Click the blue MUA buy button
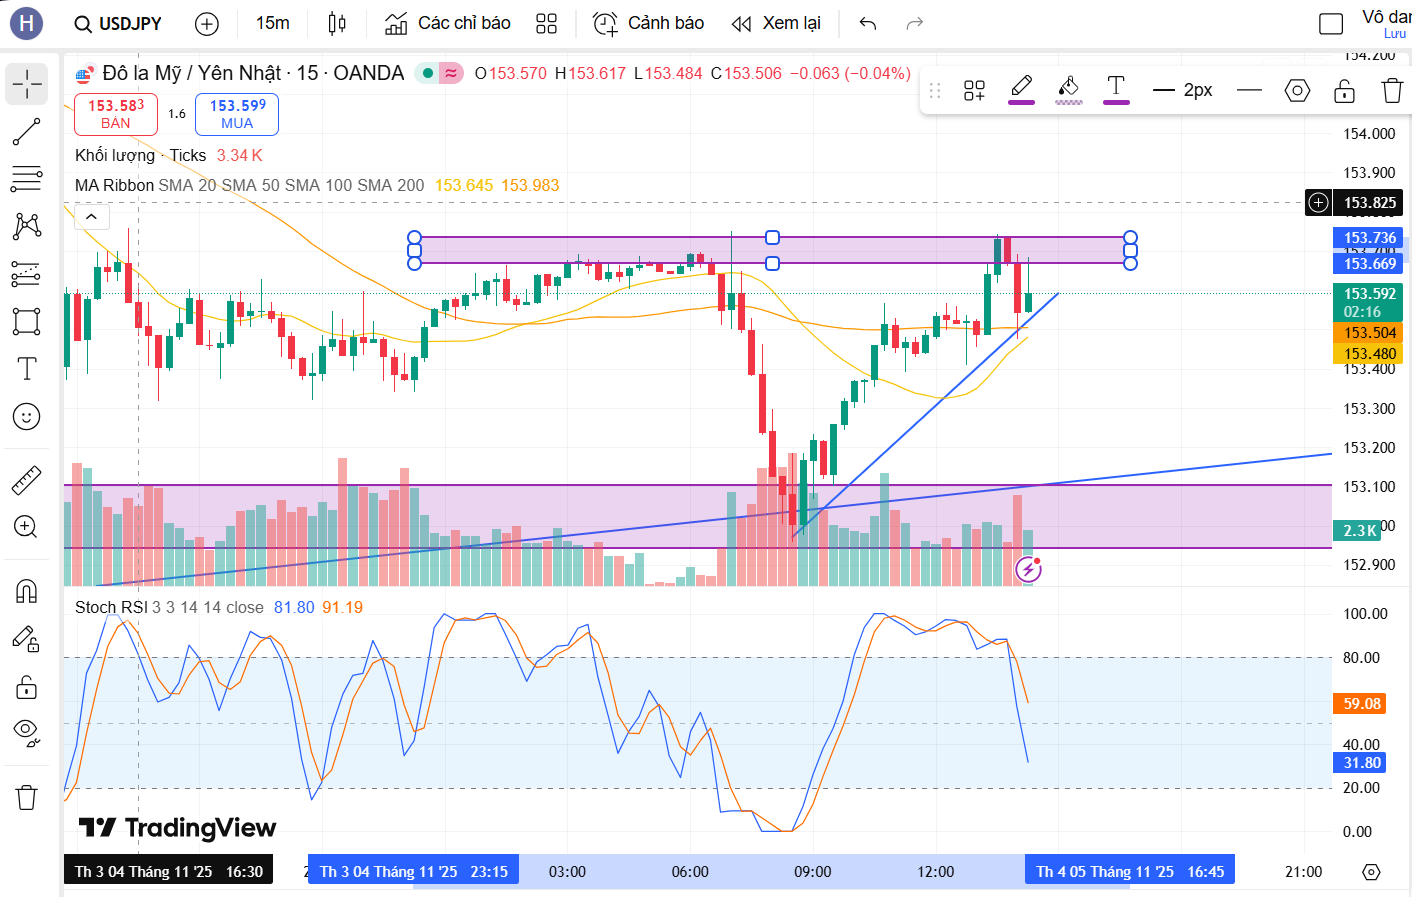 237,114
